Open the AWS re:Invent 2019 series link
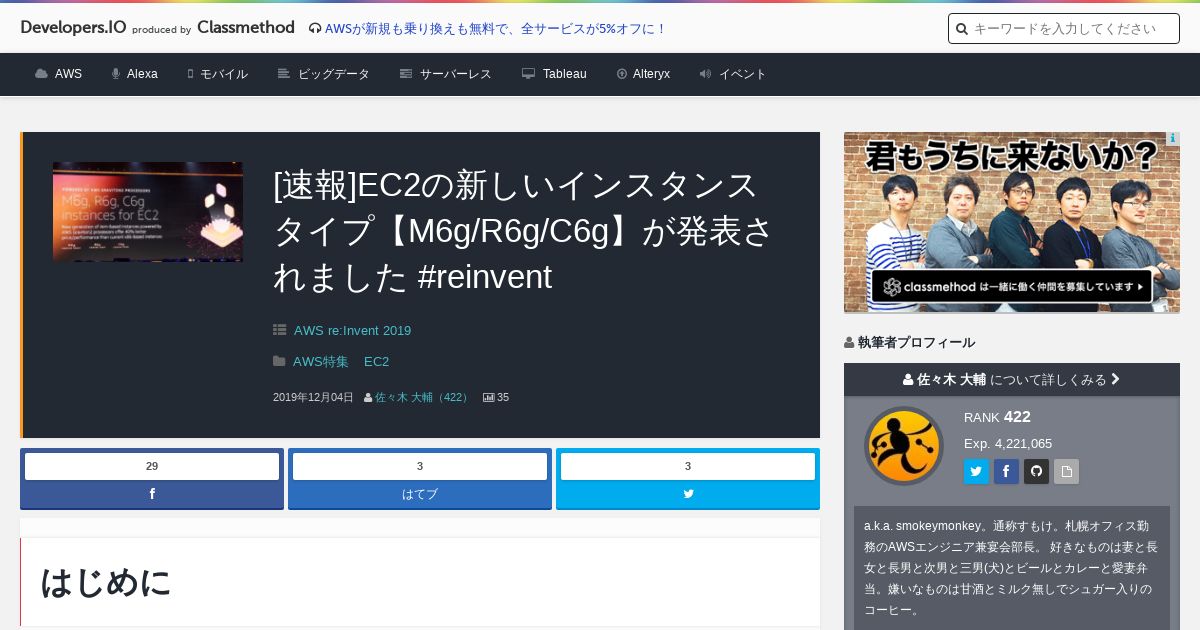Viewport: 1200px width, 630px height. pos(352,331)
